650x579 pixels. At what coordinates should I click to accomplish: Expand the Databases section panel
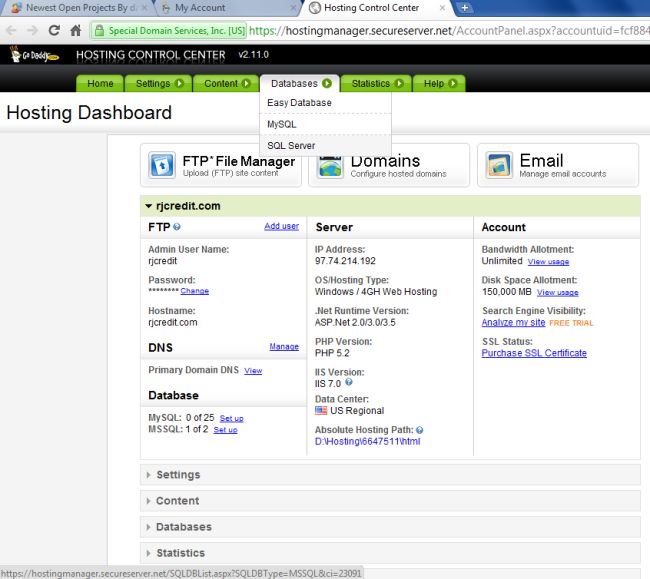[x=390, y=527]
